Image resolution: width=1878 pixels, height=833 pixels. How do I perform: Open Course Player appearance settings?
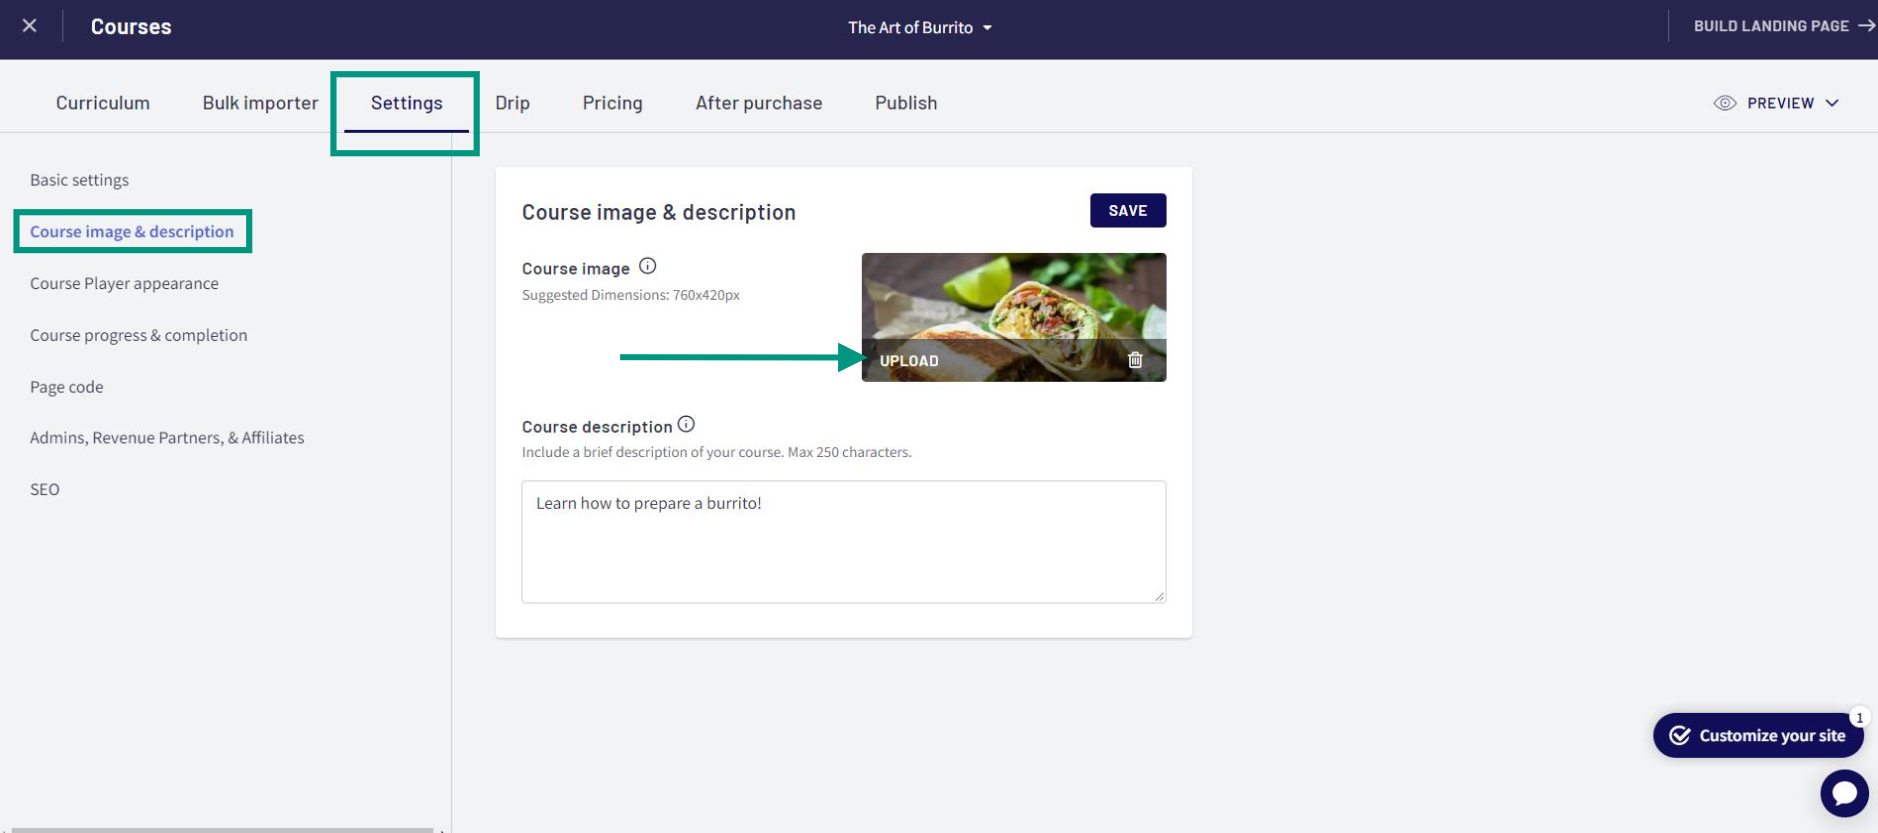124,284
